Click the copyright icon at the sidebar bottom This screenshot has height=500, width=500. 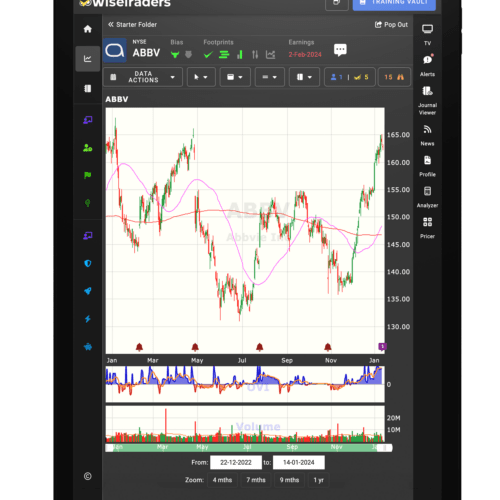pyautogui.click(x=88, y=476)
